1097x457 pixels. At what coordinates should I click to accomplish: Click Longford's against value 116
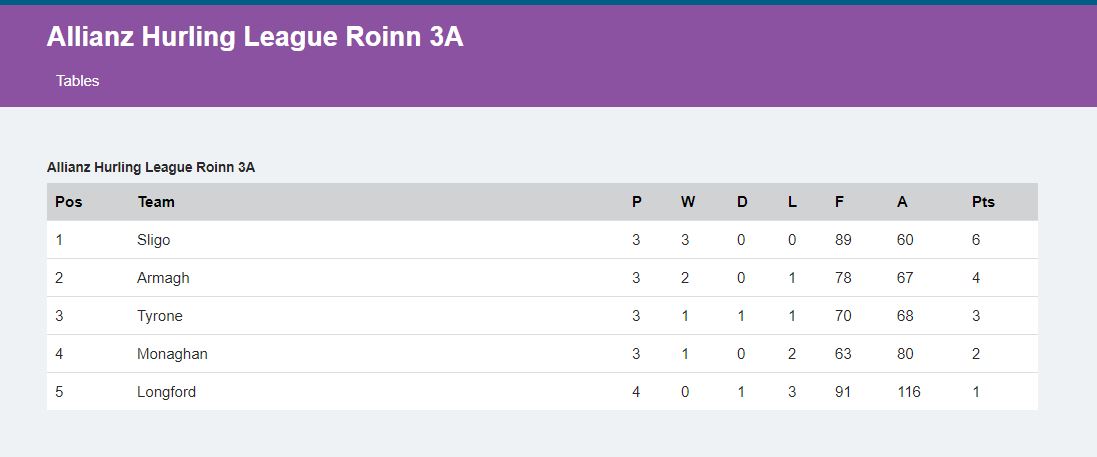[x=909, y=391]
